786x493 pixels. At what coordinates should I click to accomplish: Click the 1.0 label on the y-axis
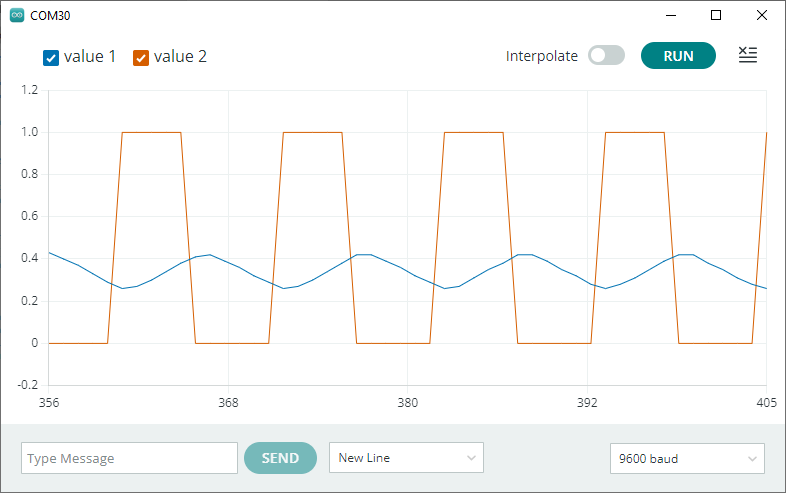click(x=28, y=132)
